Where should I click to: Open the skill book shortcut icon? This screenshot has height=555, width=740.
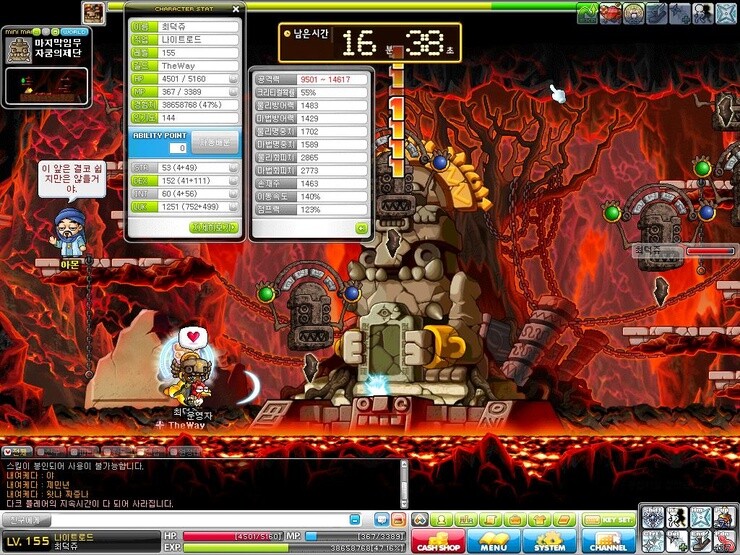point(564,520)
